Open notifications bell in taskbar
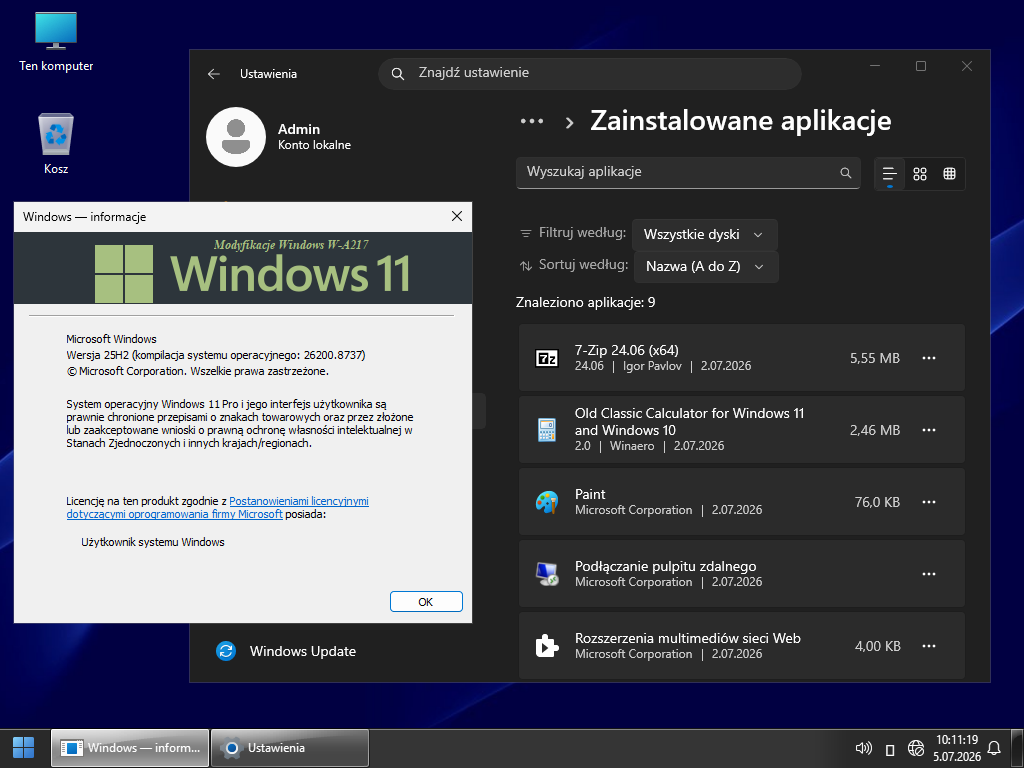The image size is (1024, 768). tap(994, 748)
